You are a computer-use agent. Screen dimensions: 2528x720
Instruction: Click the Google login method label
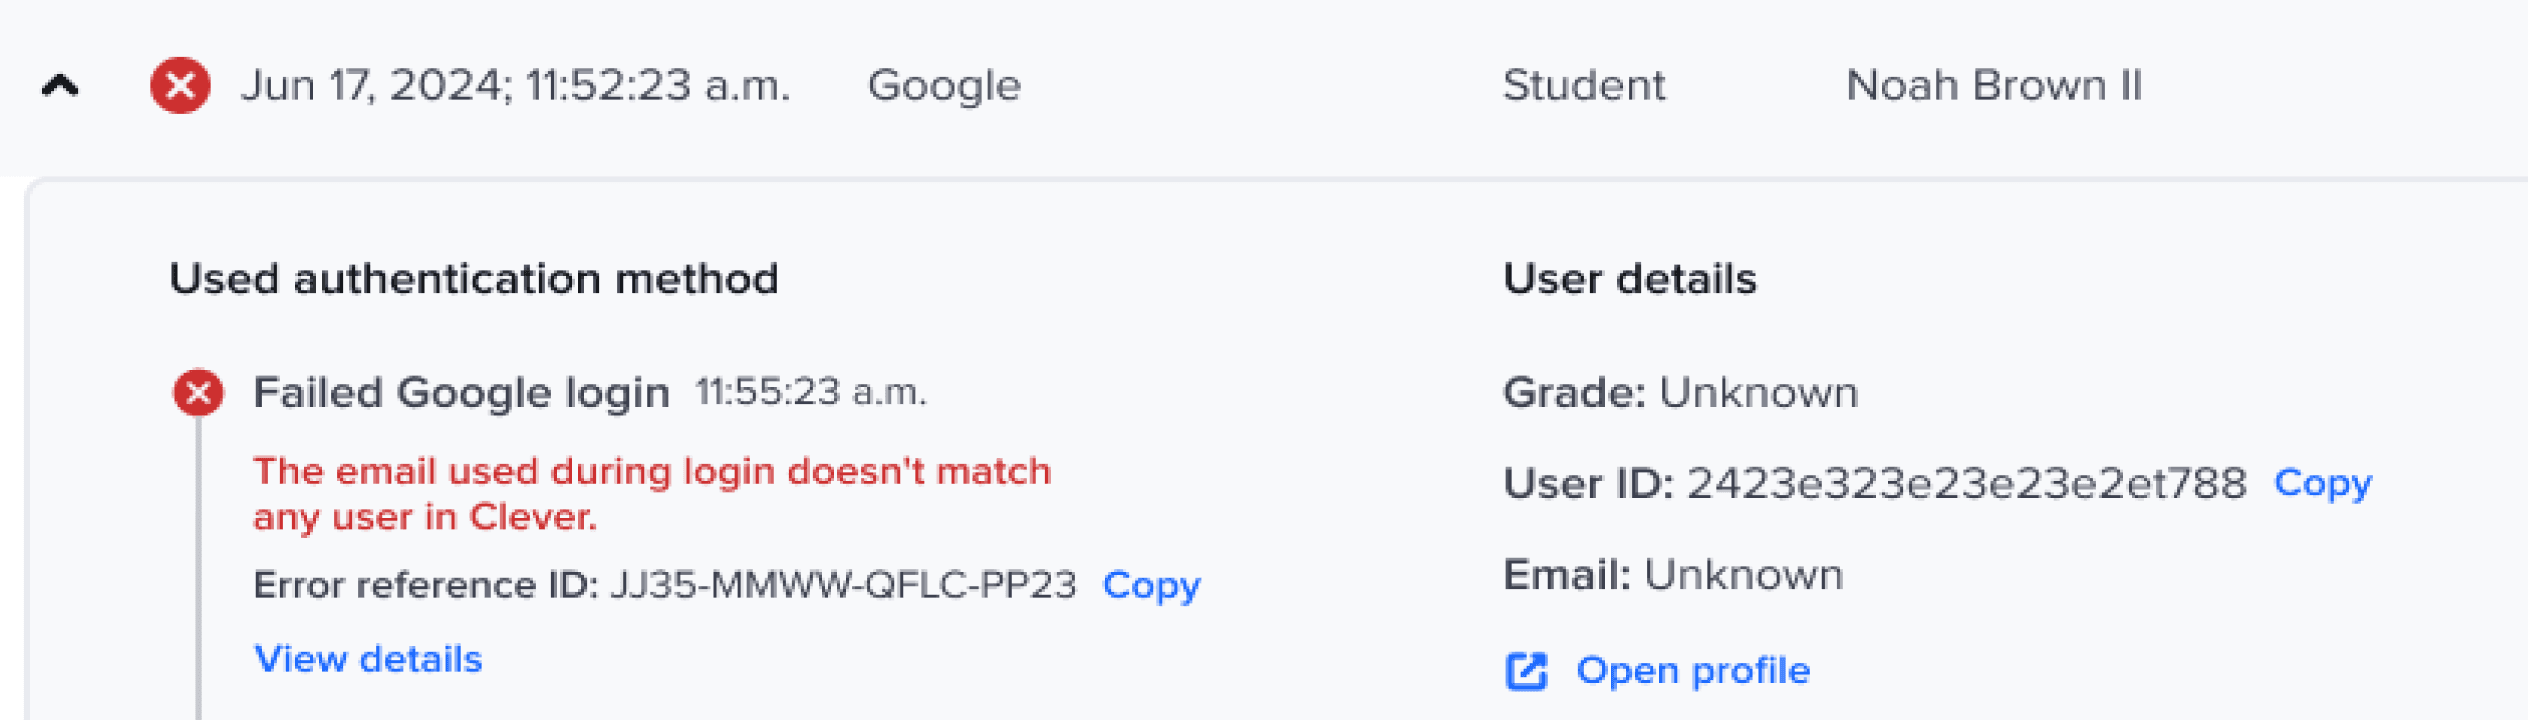(944, 86)
